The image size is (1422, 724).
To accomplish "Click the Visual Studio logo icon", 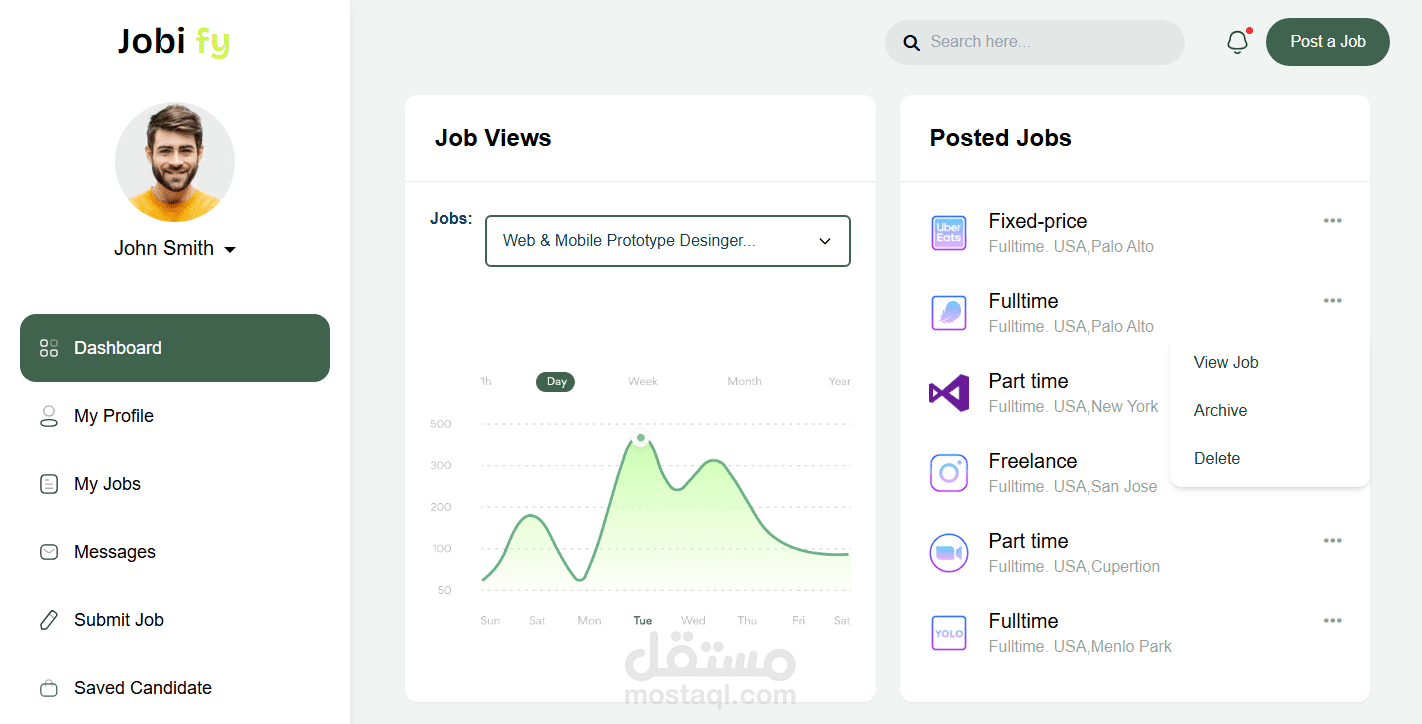I will pos(948,393).
